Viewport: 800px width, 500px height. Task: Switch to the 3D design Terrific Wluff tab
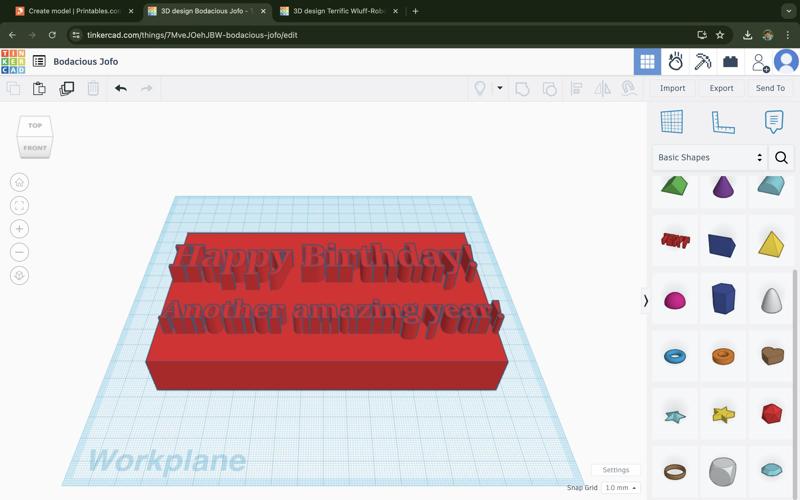click(x=339, y=11)
